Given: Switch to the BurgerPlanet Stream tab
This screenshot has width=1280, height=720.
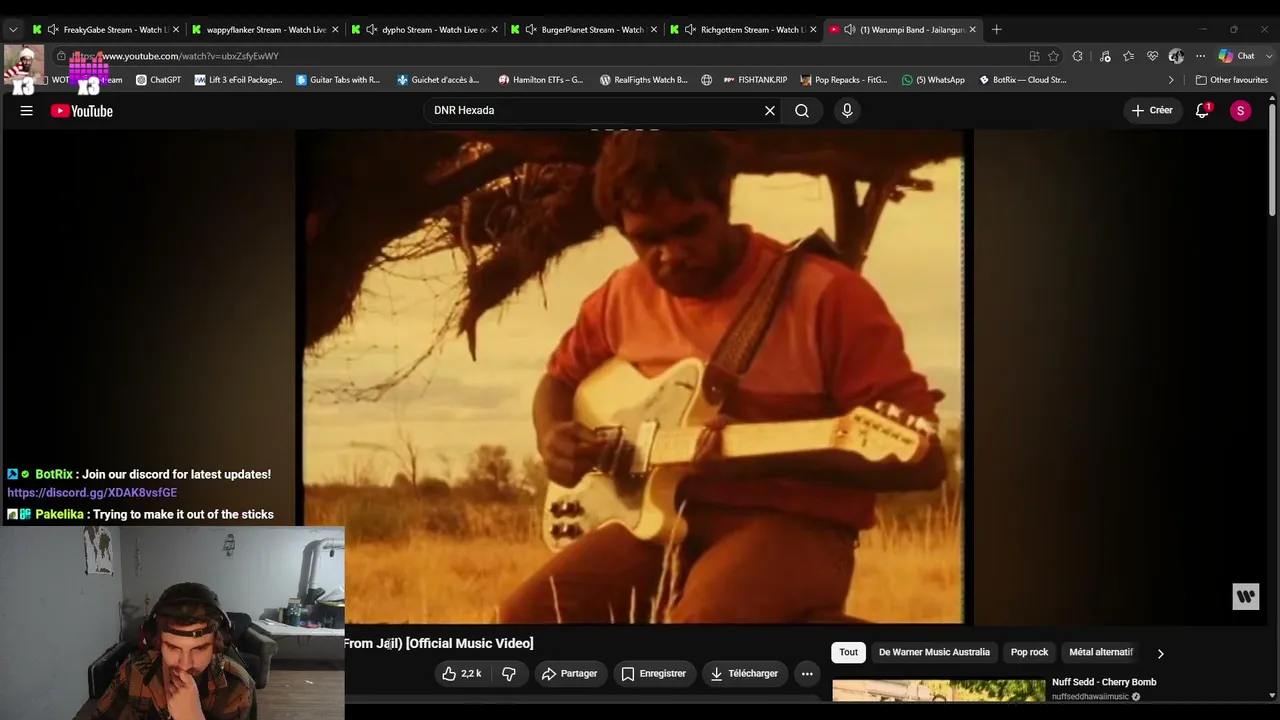Looking at the screenshot, I should (584, 30).
